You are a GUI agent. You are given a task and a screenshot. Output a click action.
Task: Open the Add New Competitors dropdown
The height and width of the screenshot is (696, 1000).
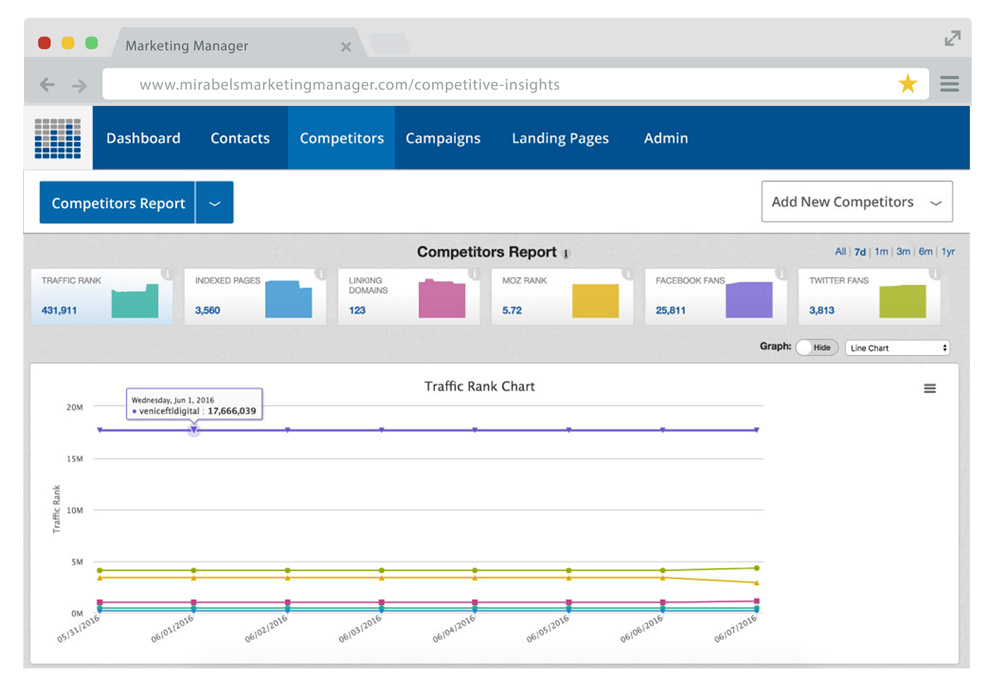click(x=857, y=202)
